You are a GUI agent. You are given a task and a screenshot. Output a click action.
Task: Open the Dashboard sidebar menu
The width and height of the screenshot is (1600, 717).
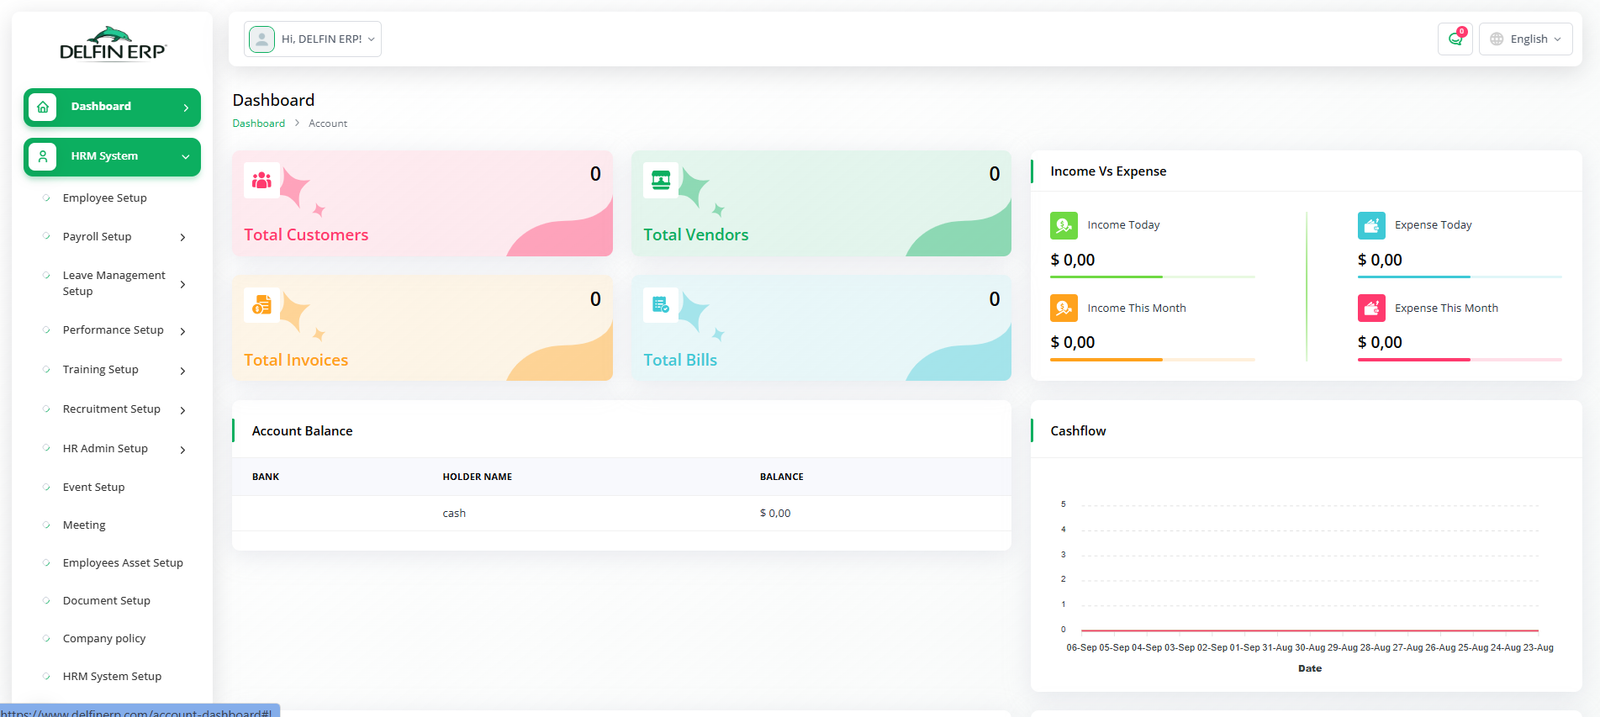click(112, 107)
